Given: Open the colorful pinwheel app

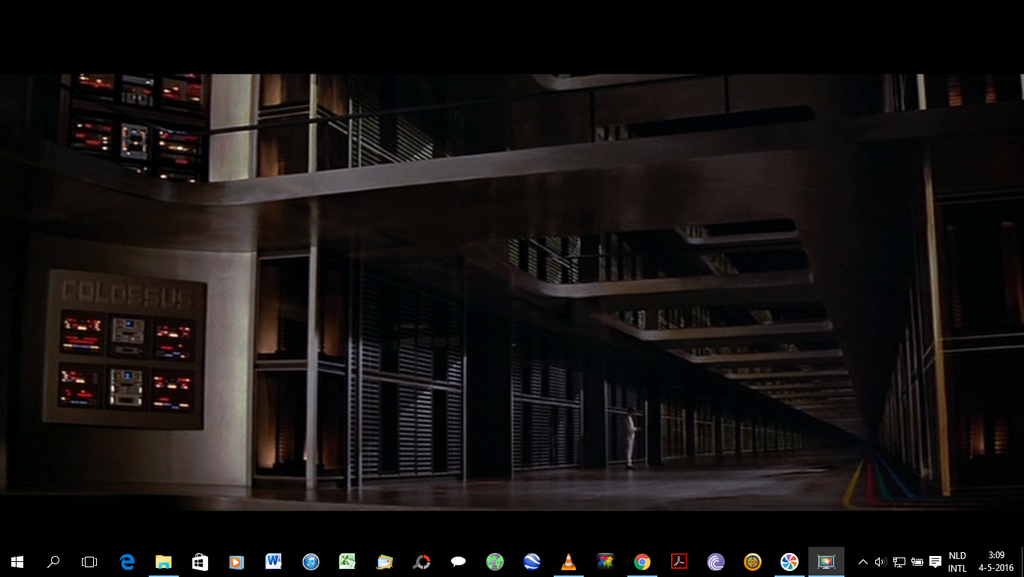Looking at the screenshot, I should click(x=789, y=561).
